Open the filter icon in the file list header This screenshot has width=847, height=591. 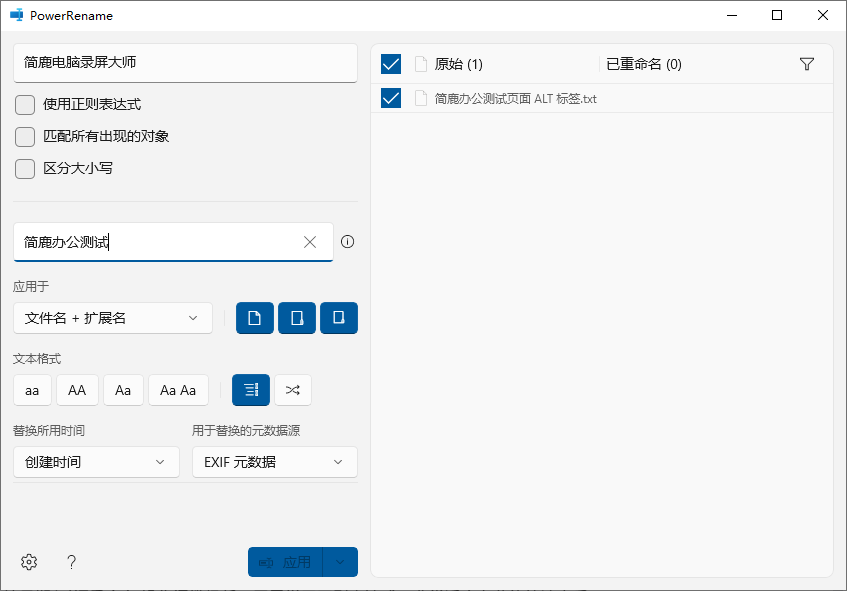pyautogui.click(x=807, y=63)
